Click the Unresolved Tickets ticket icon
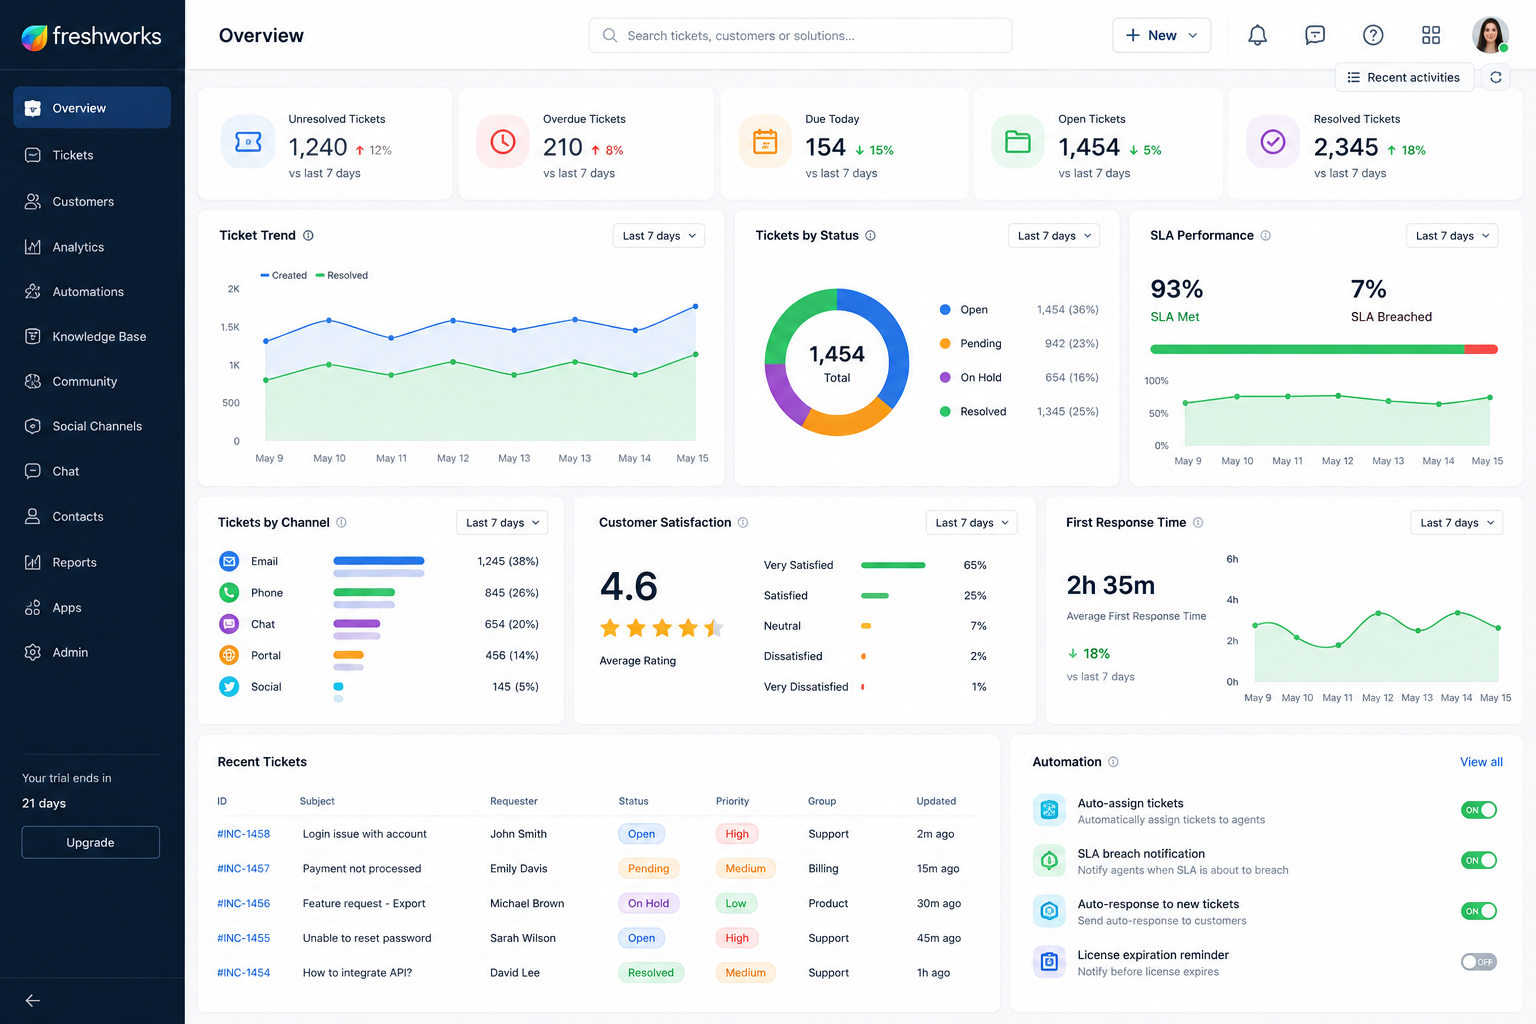Viewport: 1536px width, 1024px height. click(x=248, y=142)
